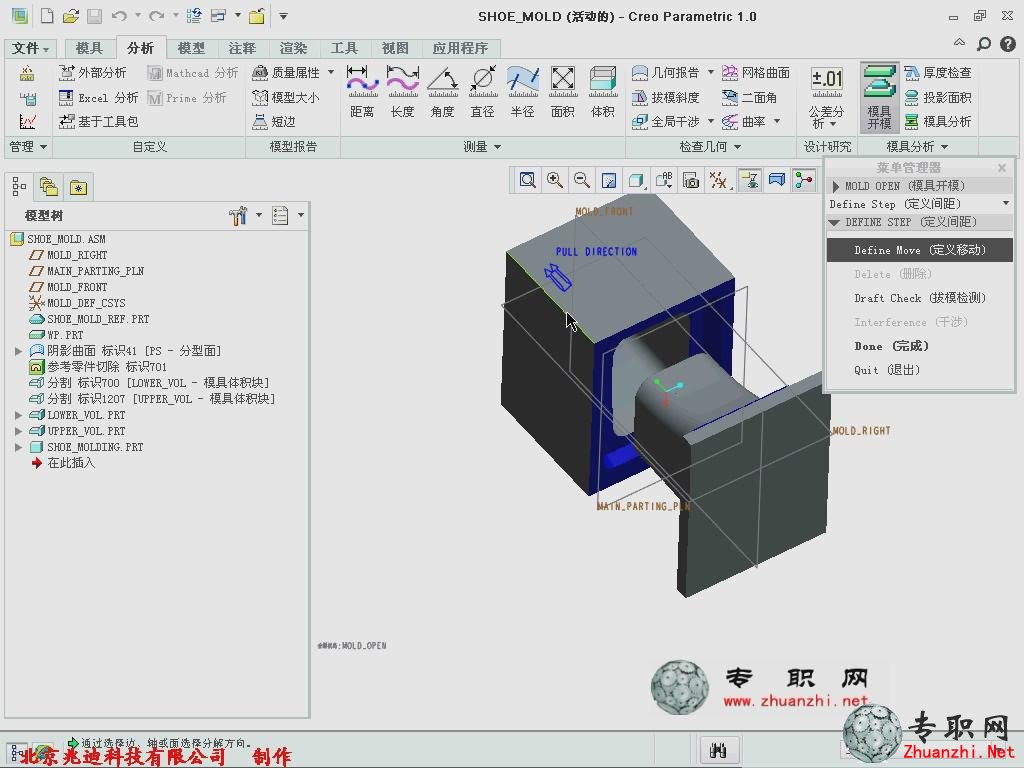Select the 半径 (Radius) measure tool
The width and height of the screenshot is (1024, 768).
click(522, 91)
